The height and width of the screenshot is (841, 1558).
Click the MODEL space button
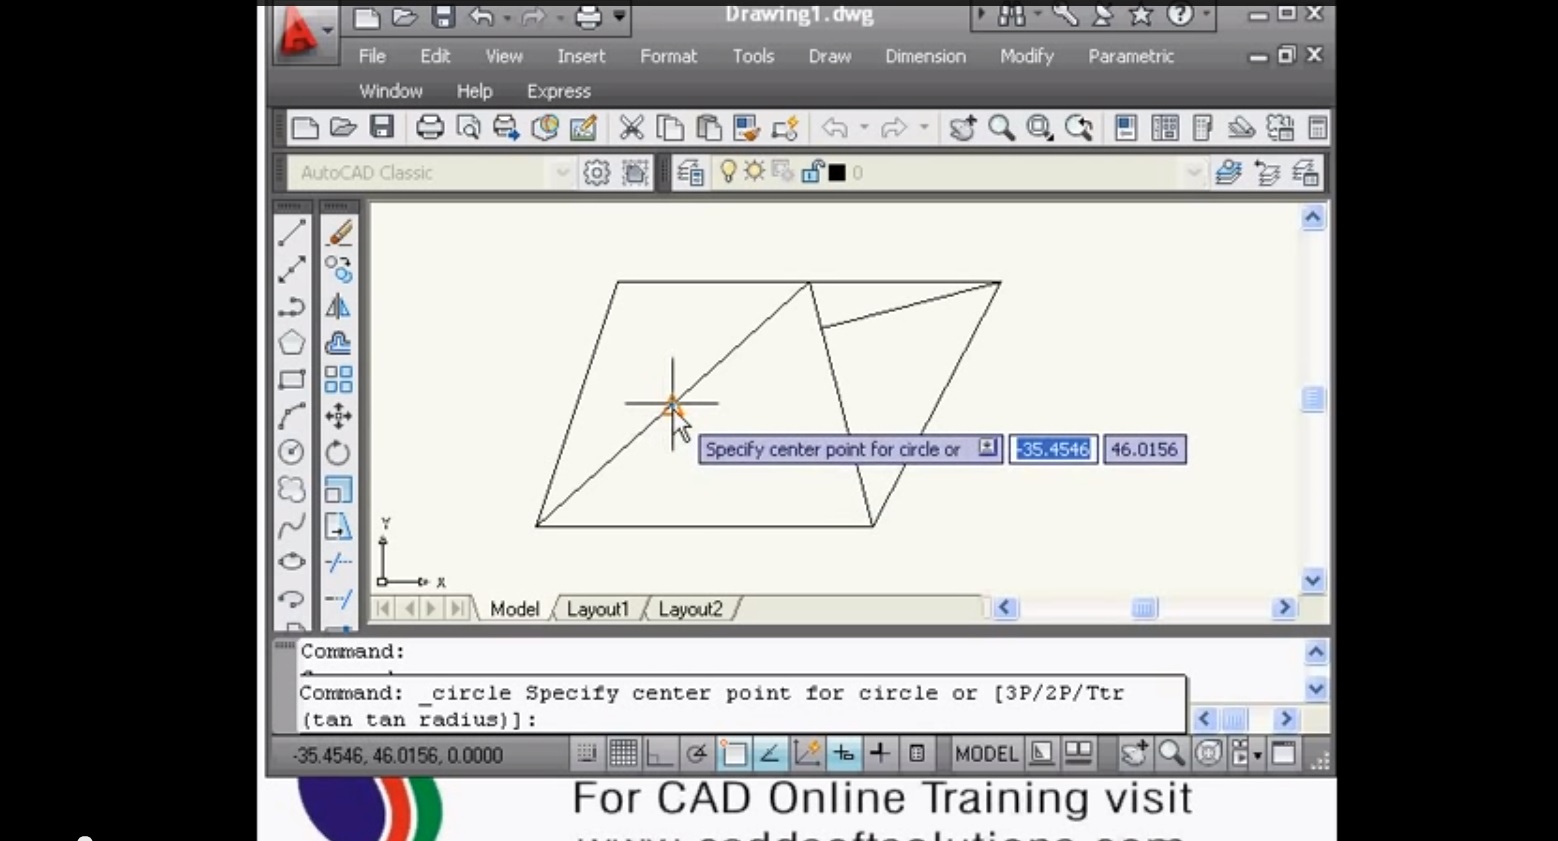tap(985, 754)
